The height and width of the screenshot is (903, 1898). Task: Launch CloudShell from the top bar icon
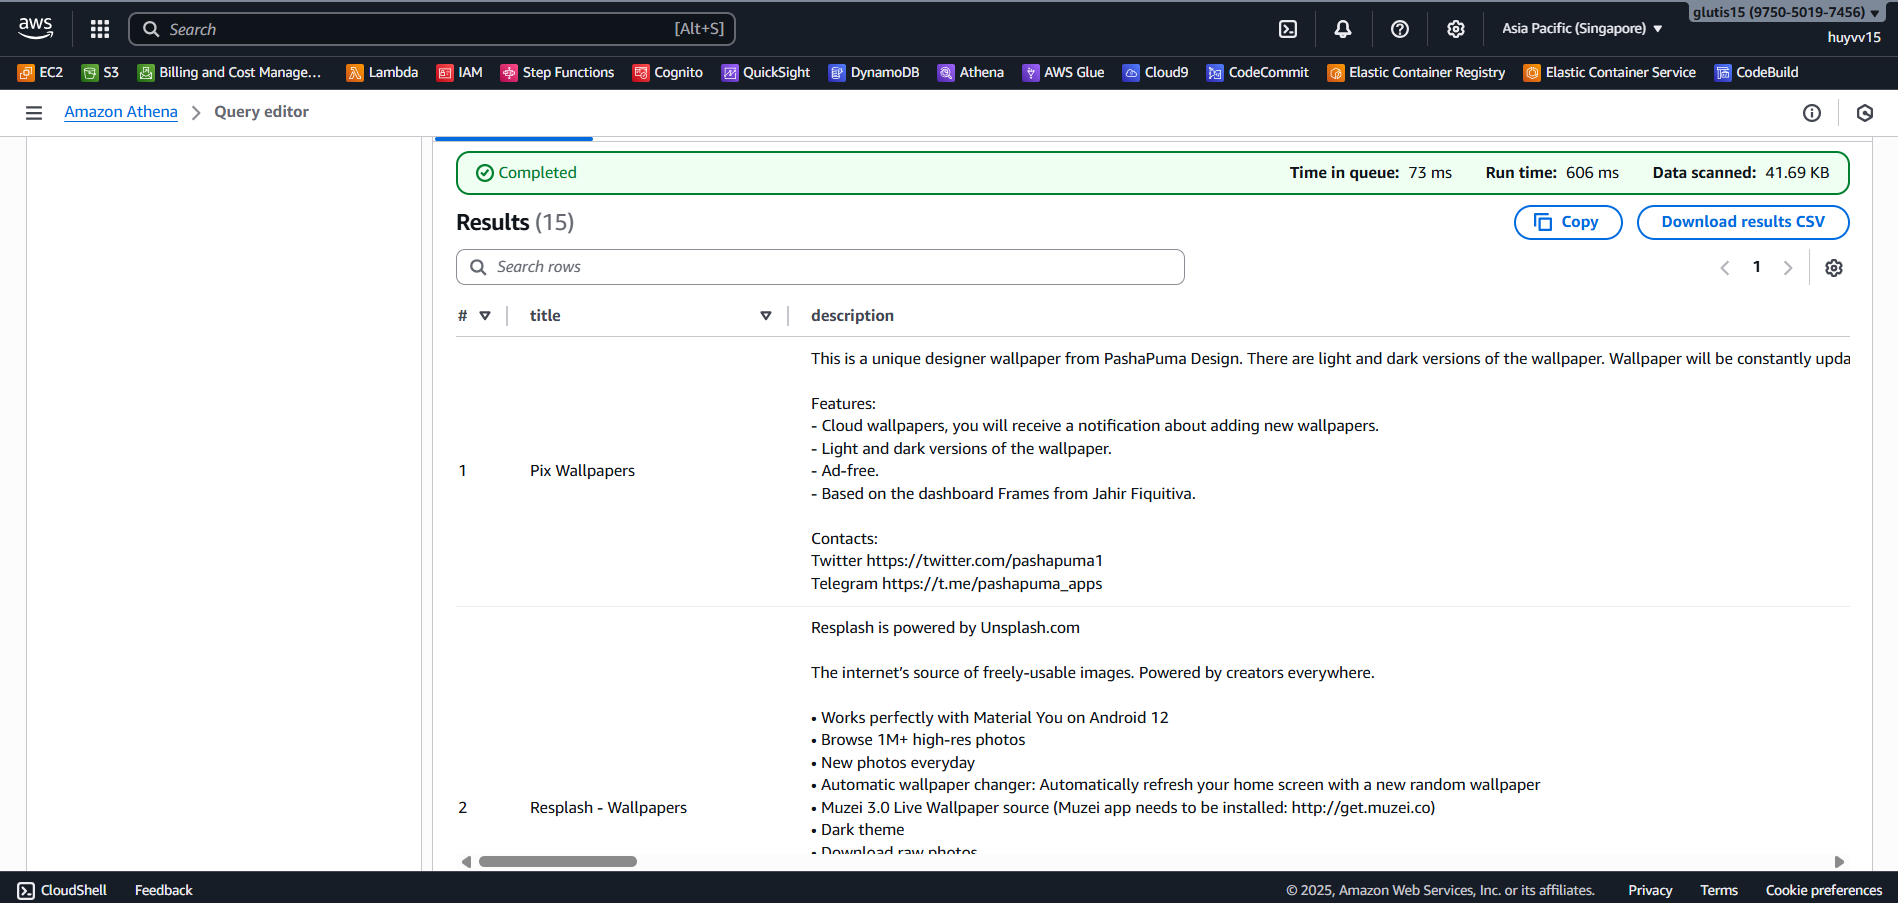[x=1288, y=29]
